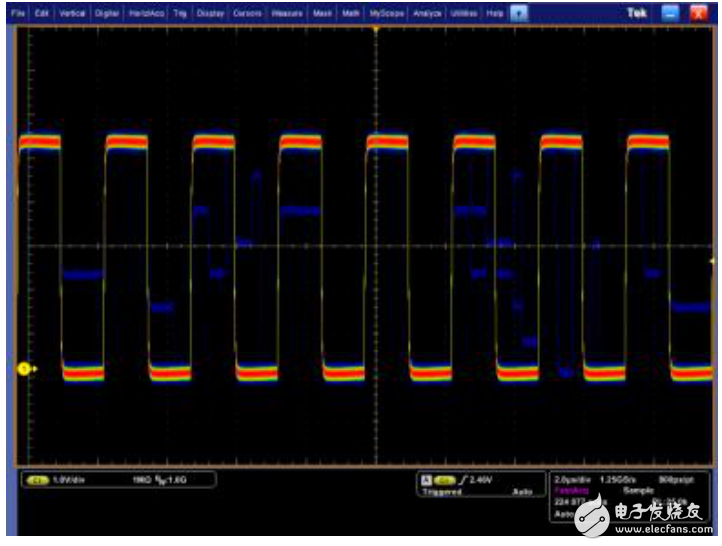Click the orange trigger position marker at top

[x=375, y=30]
